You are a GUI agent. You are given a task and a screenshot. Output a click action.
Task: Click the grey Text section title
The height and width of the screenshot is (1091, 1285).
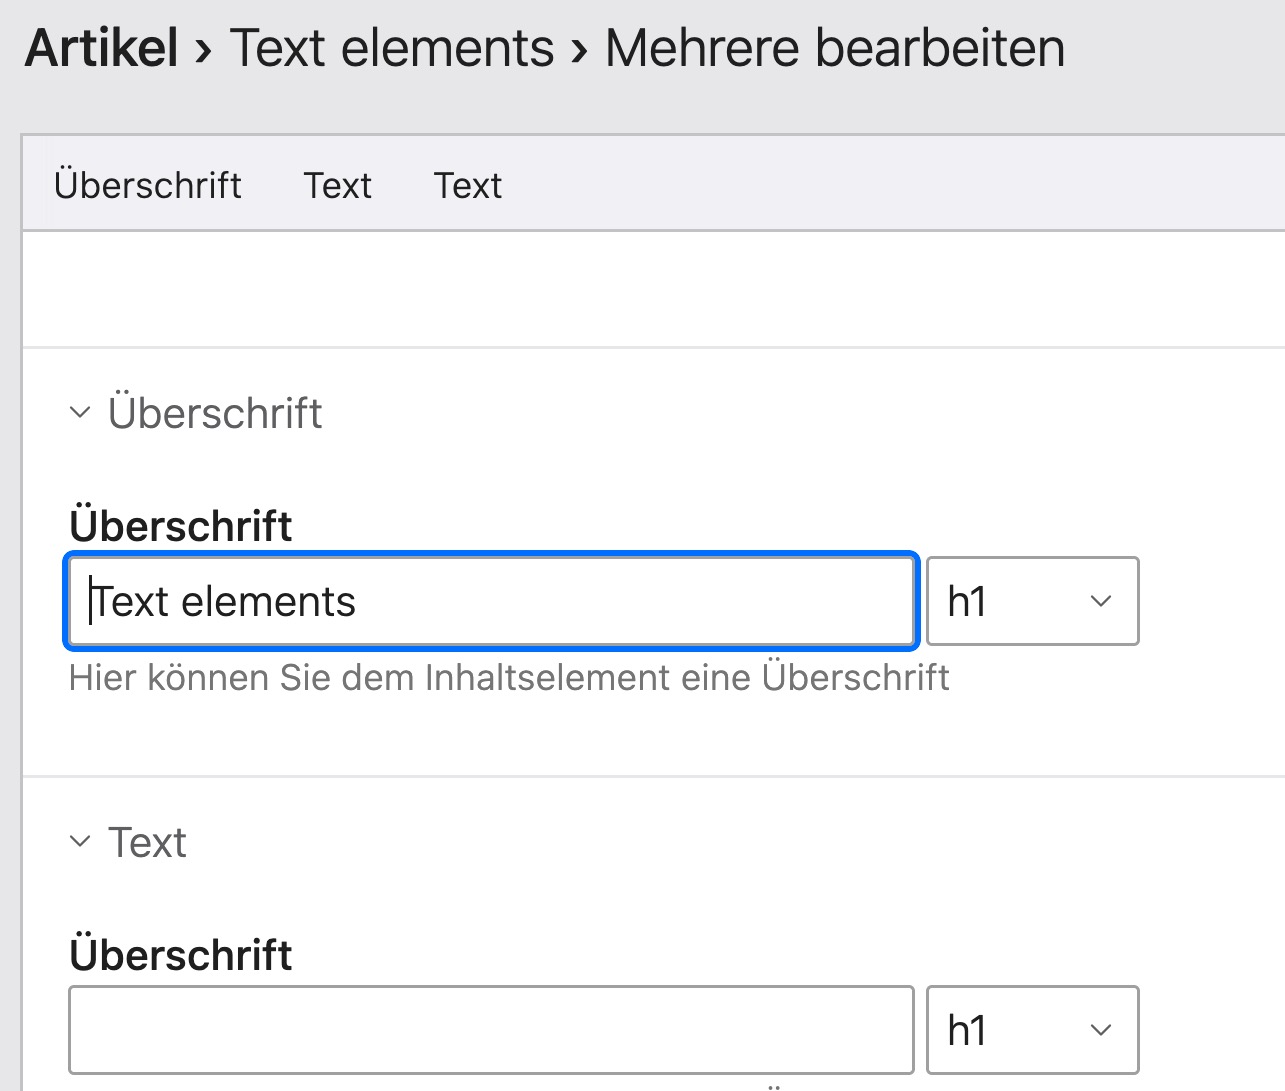pos(147,843)
